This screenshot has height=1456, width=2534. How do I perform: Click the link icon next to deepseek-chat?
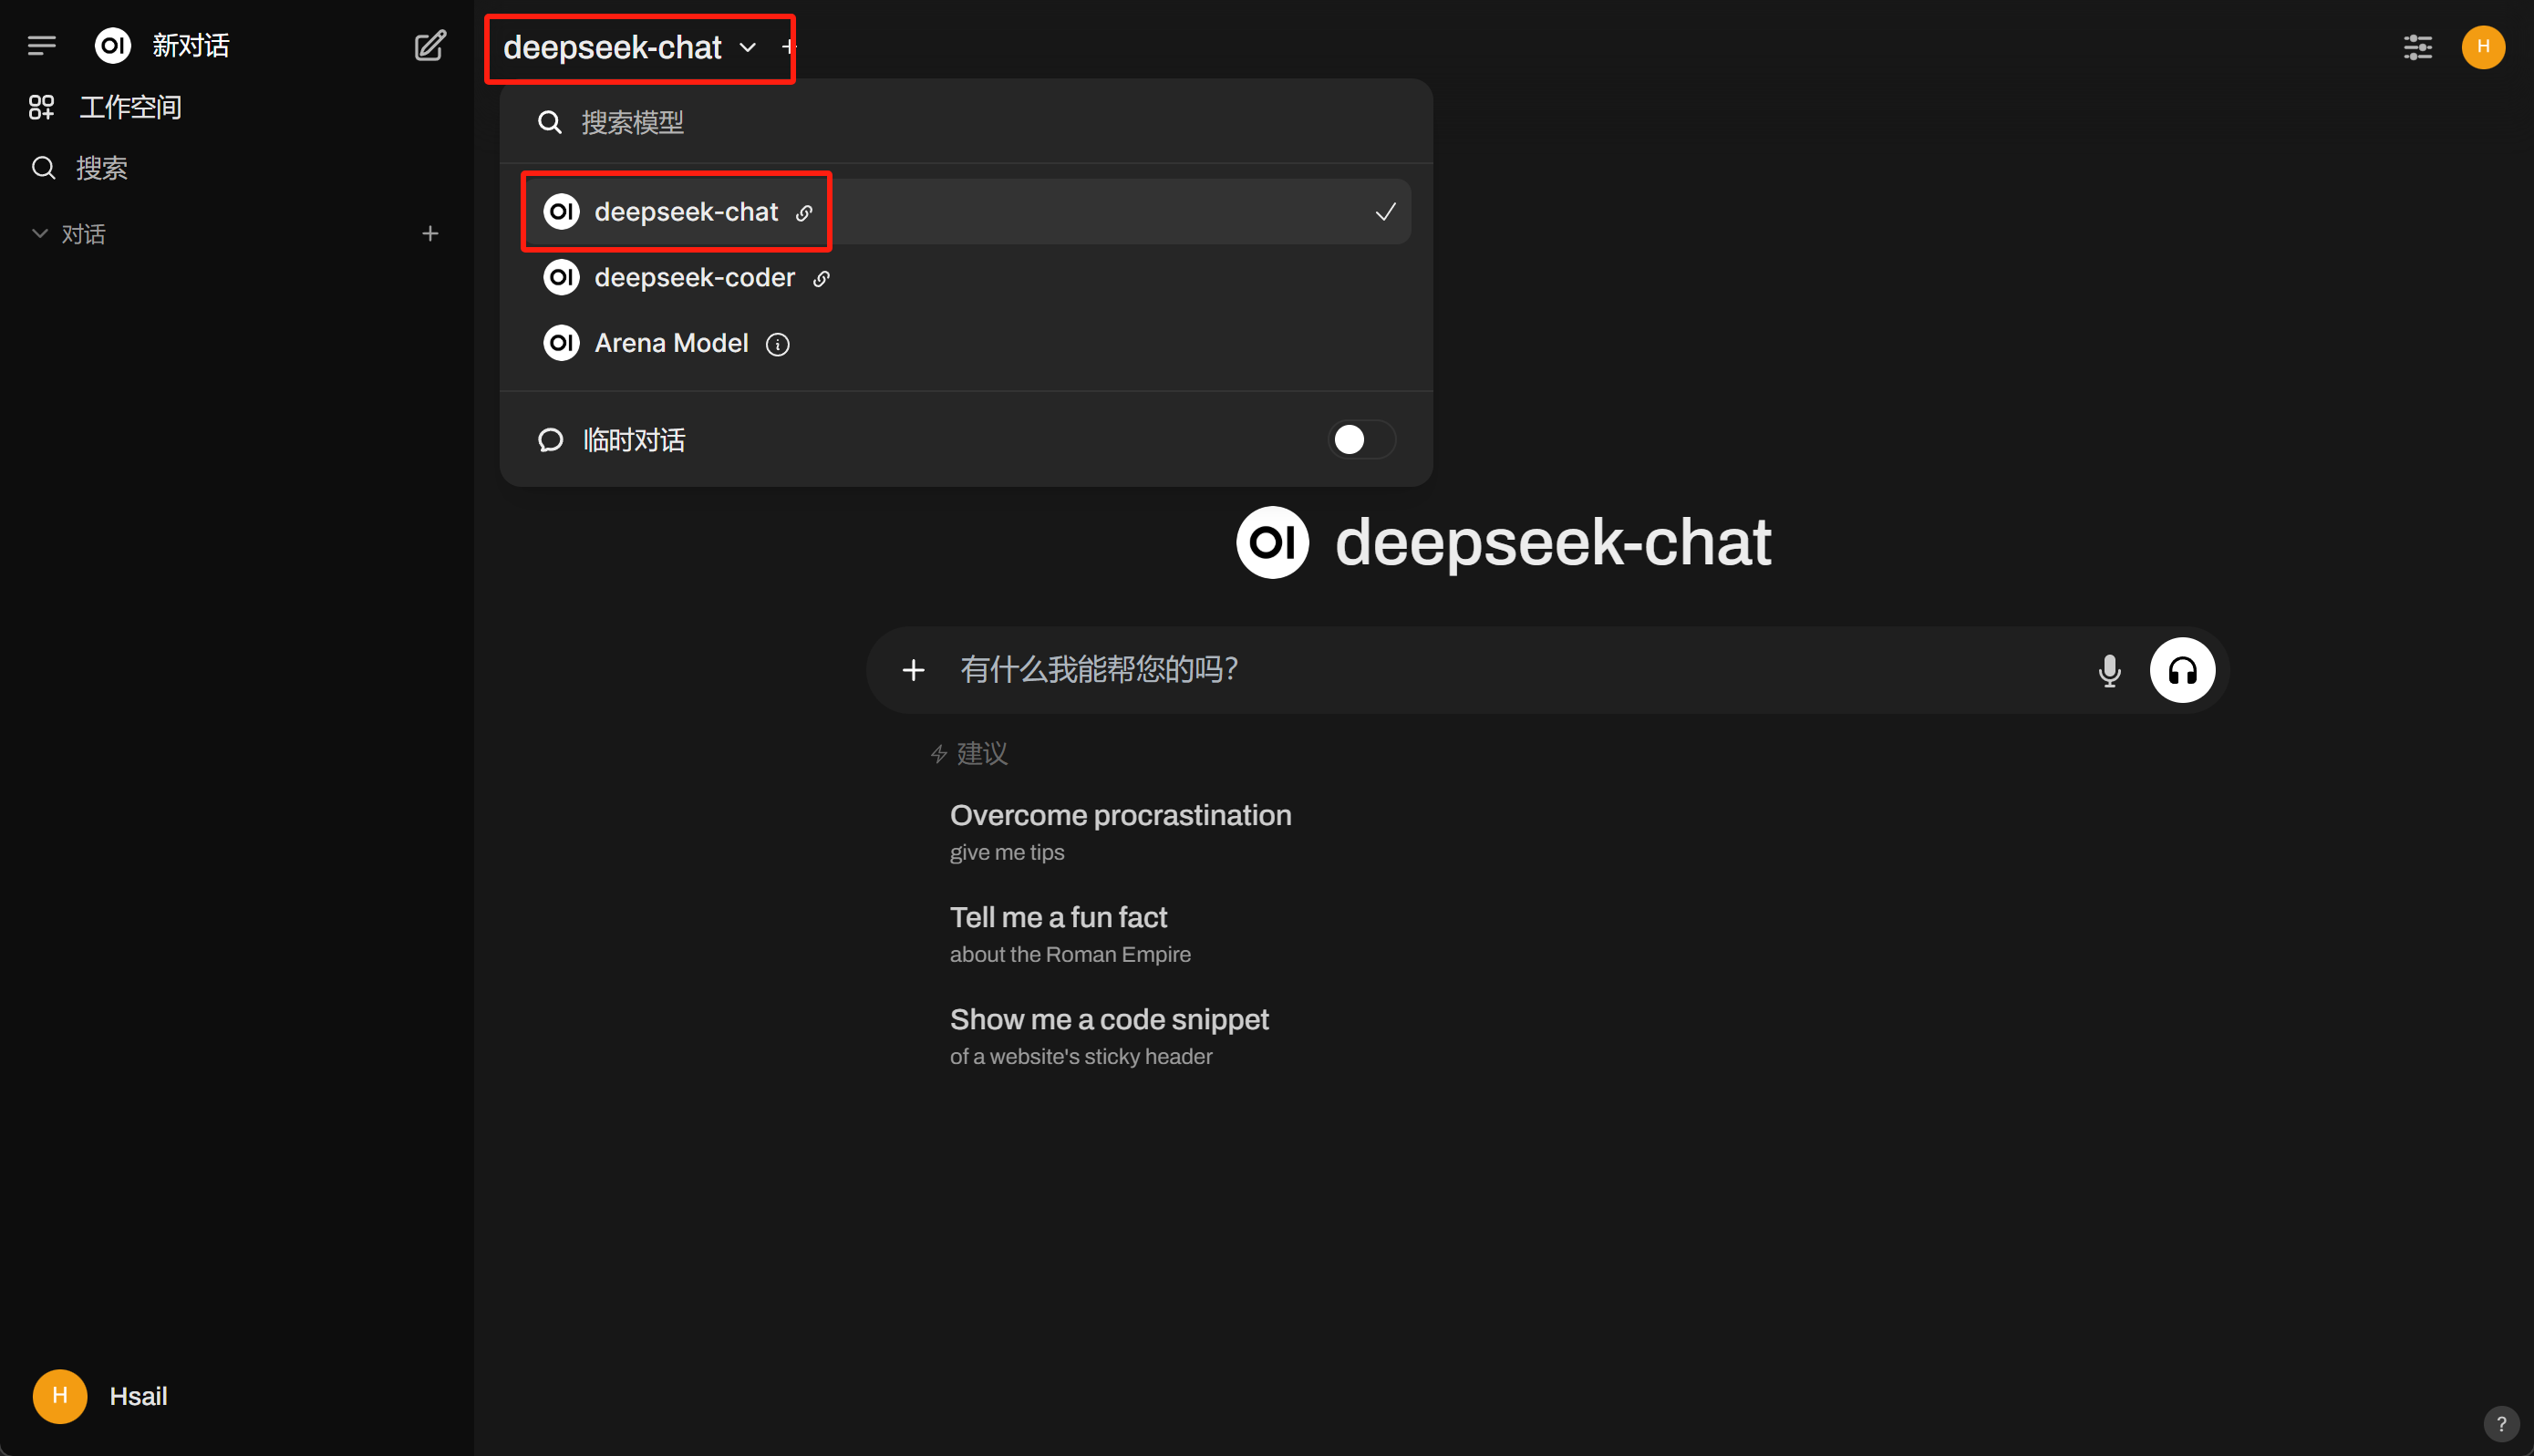click(804, 213)
